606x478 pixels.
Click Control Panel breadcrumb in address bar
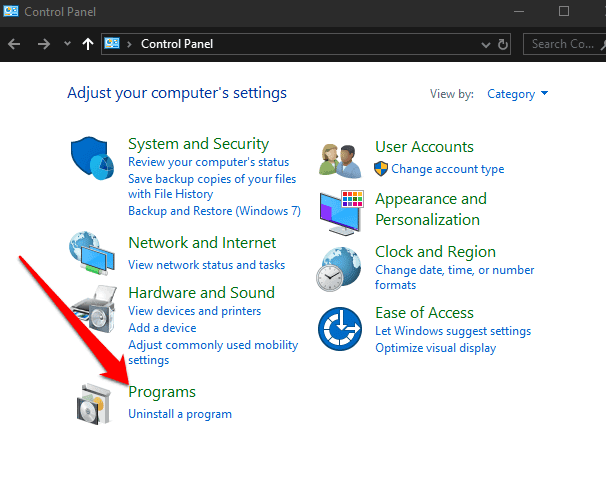tap(177, 44)
